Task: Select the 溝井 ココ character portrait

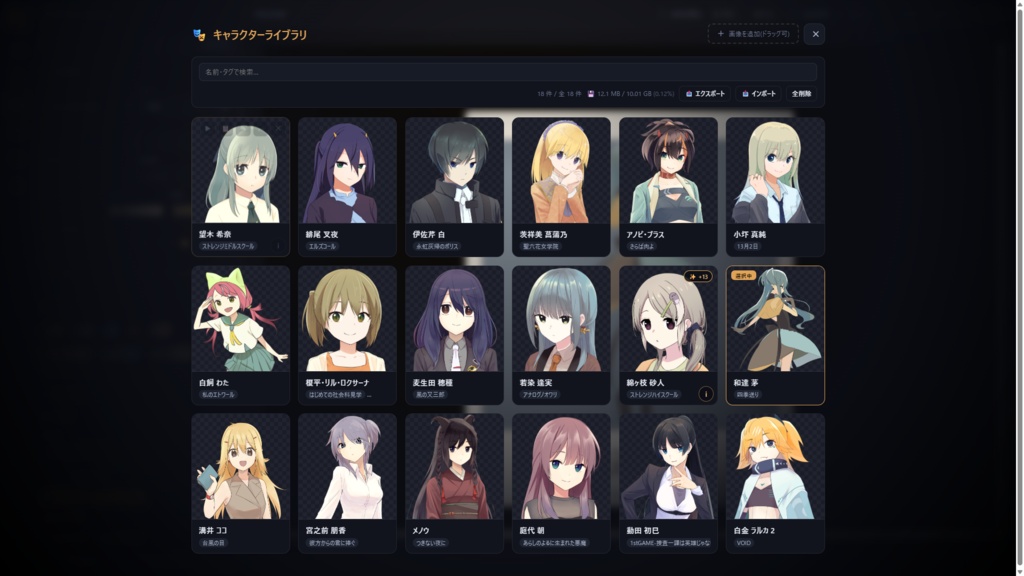Action: click(240, 467)
